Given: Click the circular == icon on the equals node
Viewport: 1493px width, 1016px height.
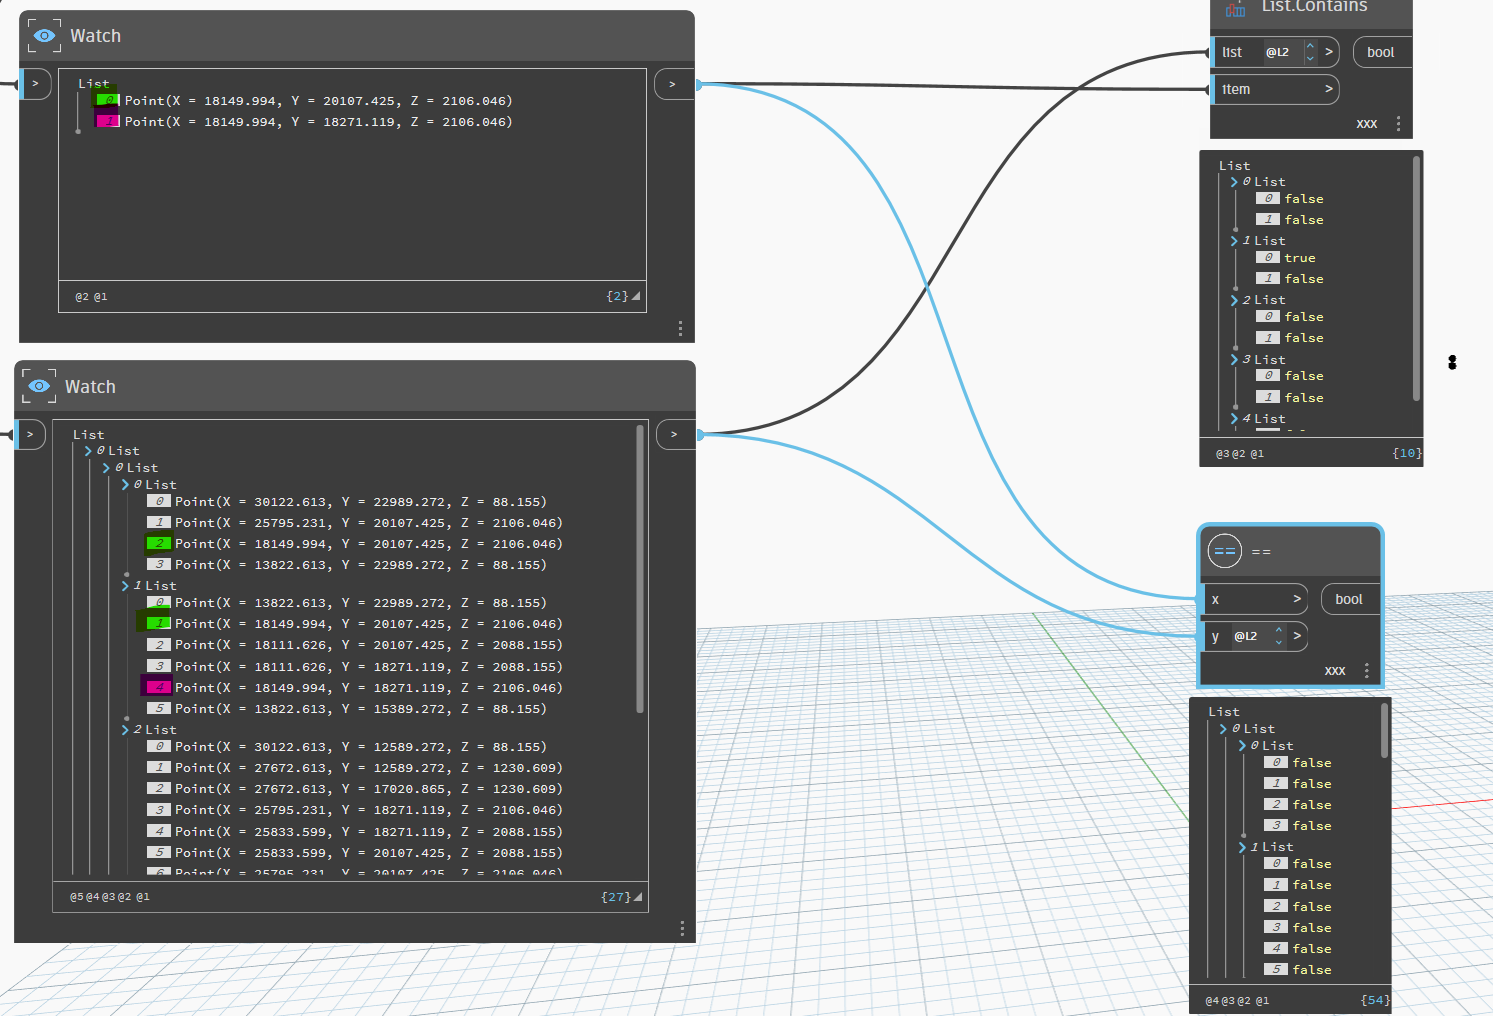Looking at the screenshot, I should click(1224, 551).
